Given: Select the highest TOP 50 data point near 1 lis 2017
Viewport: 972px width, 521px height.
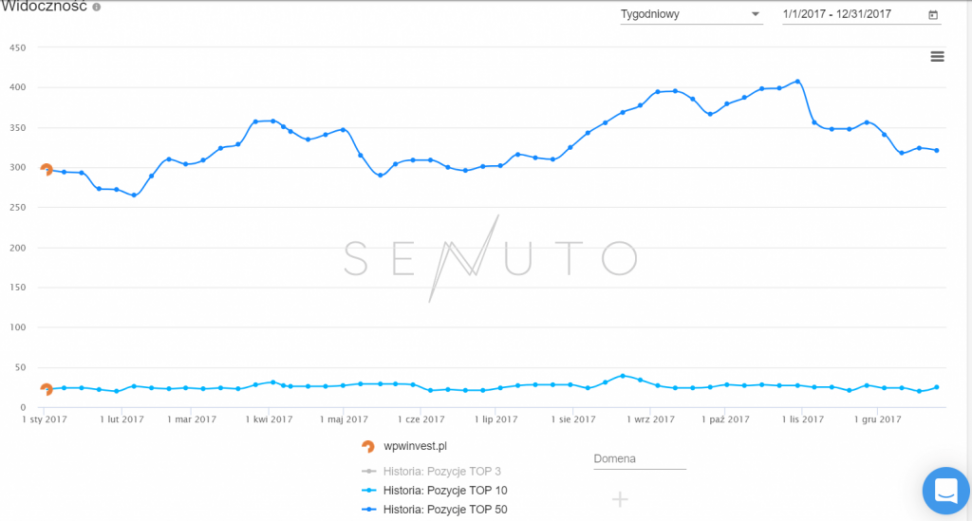Looking at the screenshot, I should (797, 81).
